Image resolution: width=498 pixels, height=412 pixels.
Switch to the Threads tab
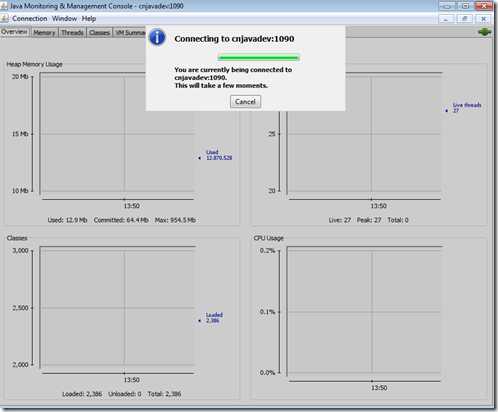pyautogui.click(x=72, y=32)
